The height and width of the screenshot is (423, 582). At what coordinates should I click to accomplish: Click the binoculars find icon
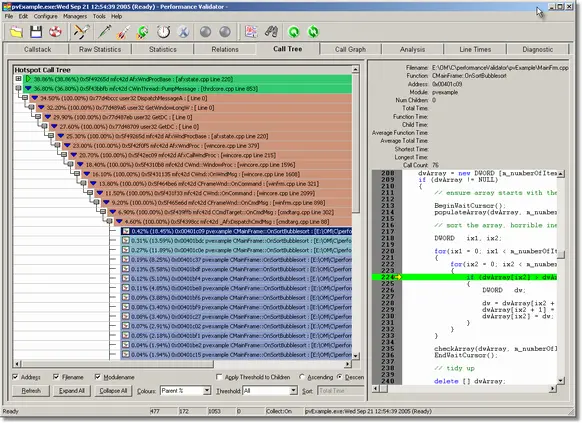coord(271,32)
